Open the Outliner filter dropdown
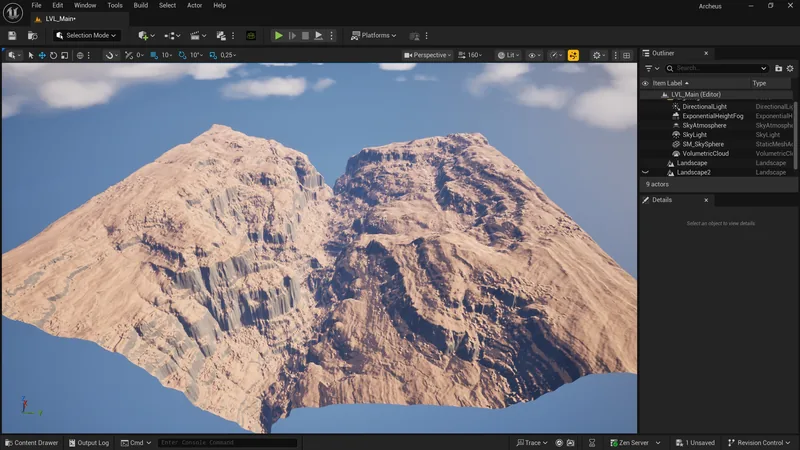This screenshot has height=450, width=800. [x=652, y=68]
